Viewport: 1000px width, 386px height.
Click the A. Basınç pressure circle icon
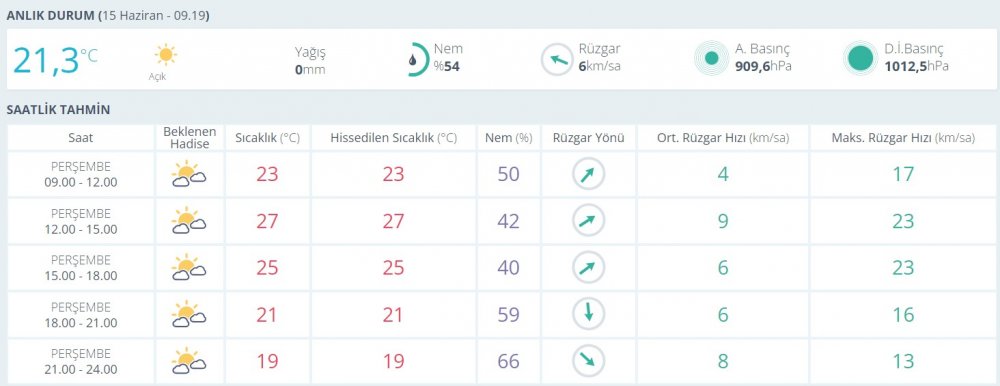point(711,59)
